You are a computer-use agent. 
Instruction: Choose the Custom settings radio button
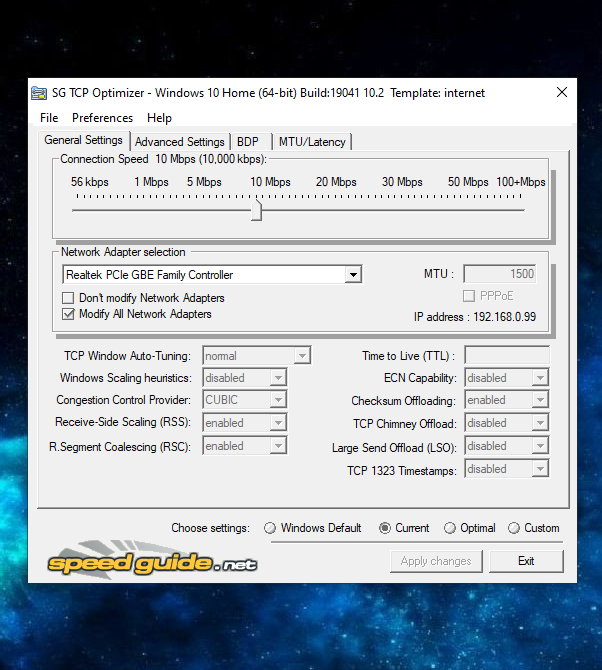(x=514, y=528)
